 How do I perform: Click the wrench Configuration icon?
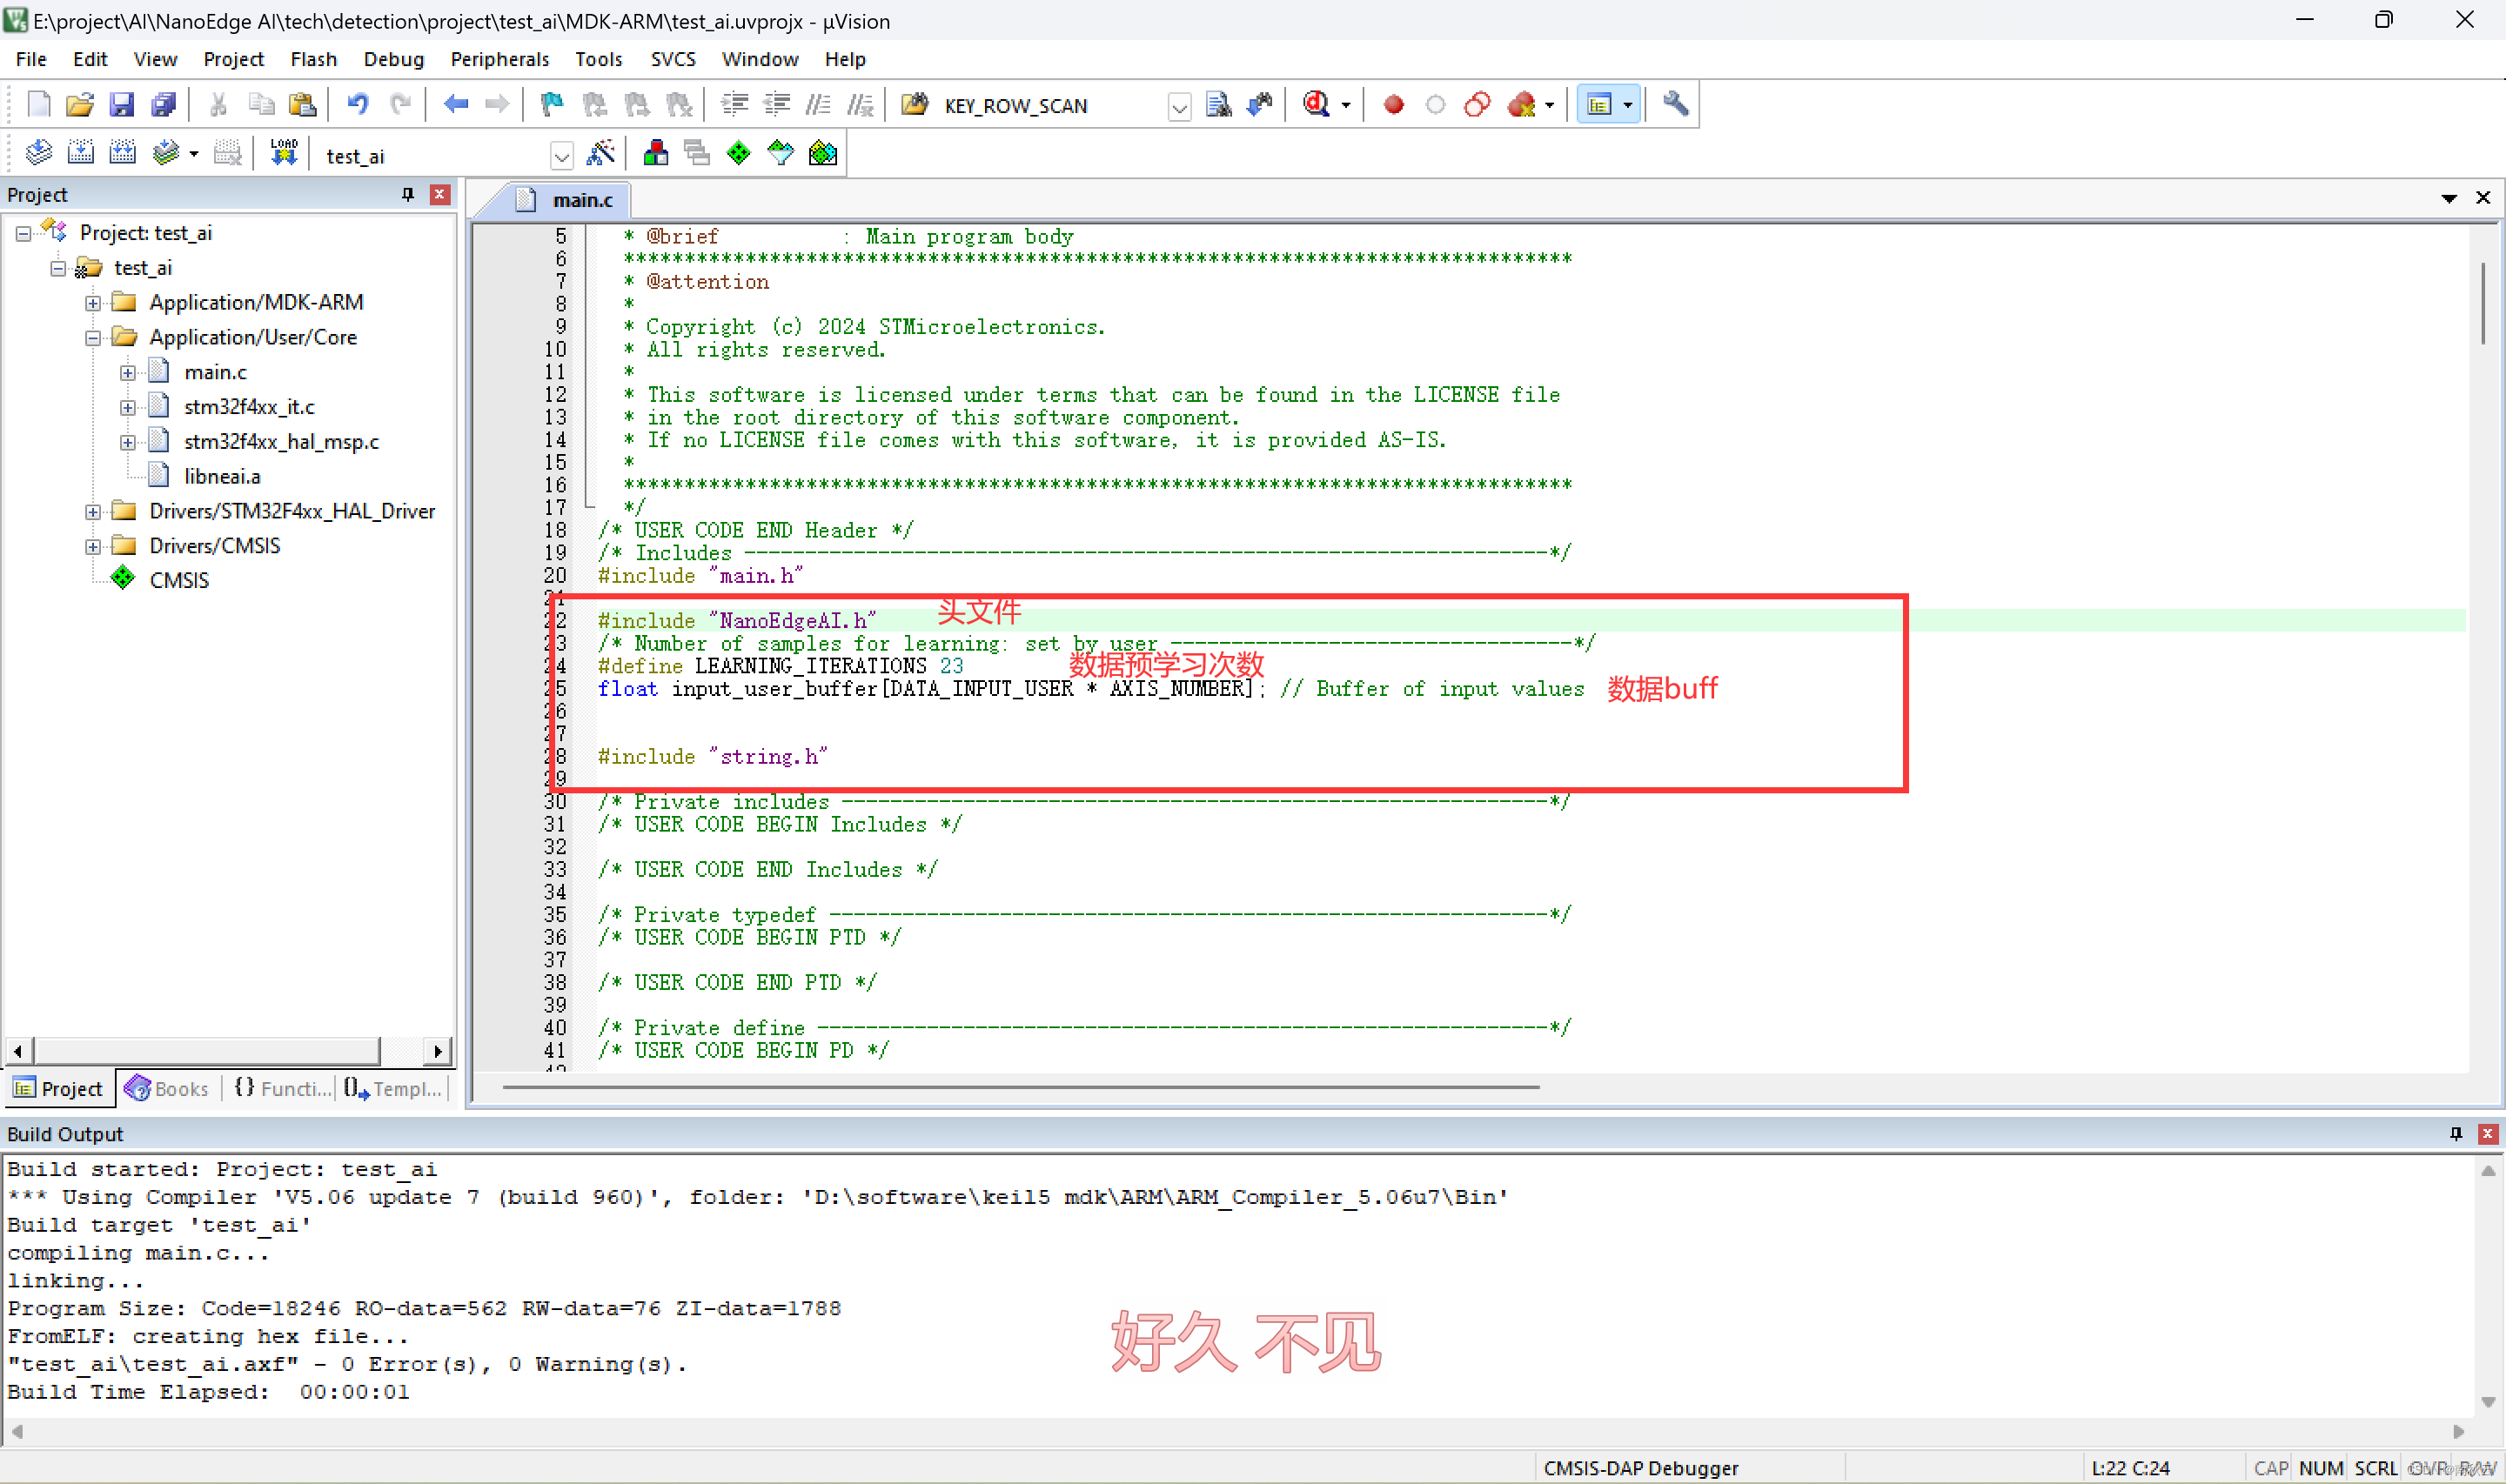[1675, 104]
